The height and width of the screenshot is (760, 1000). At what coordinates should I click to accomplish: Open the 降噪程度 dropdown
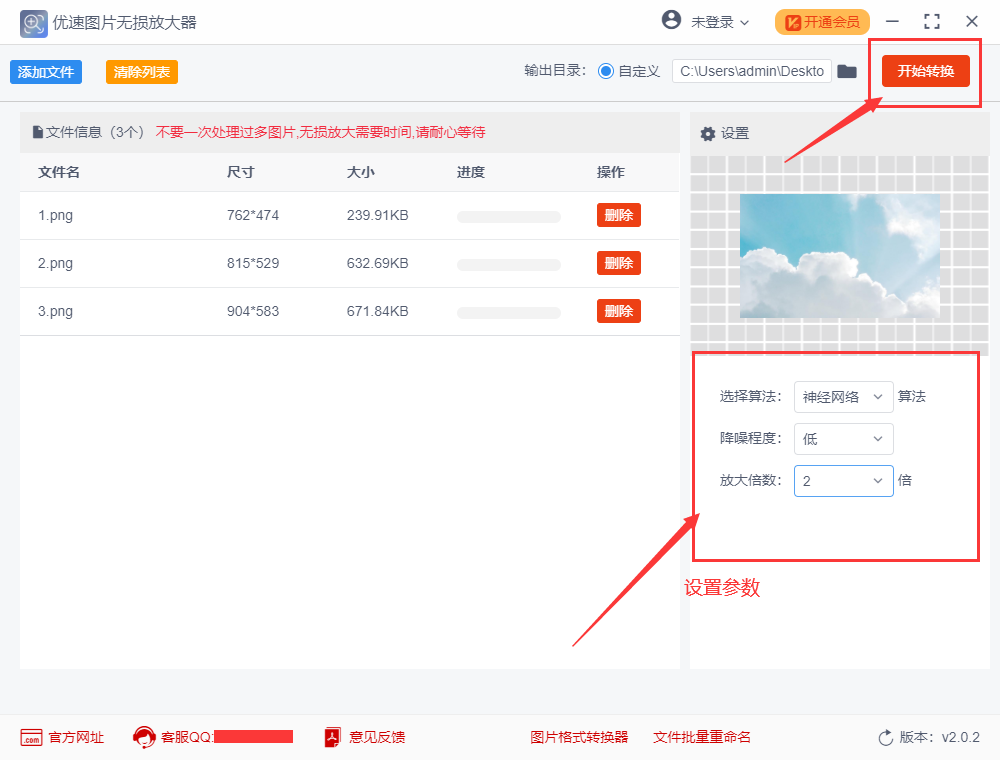point(843,439)
